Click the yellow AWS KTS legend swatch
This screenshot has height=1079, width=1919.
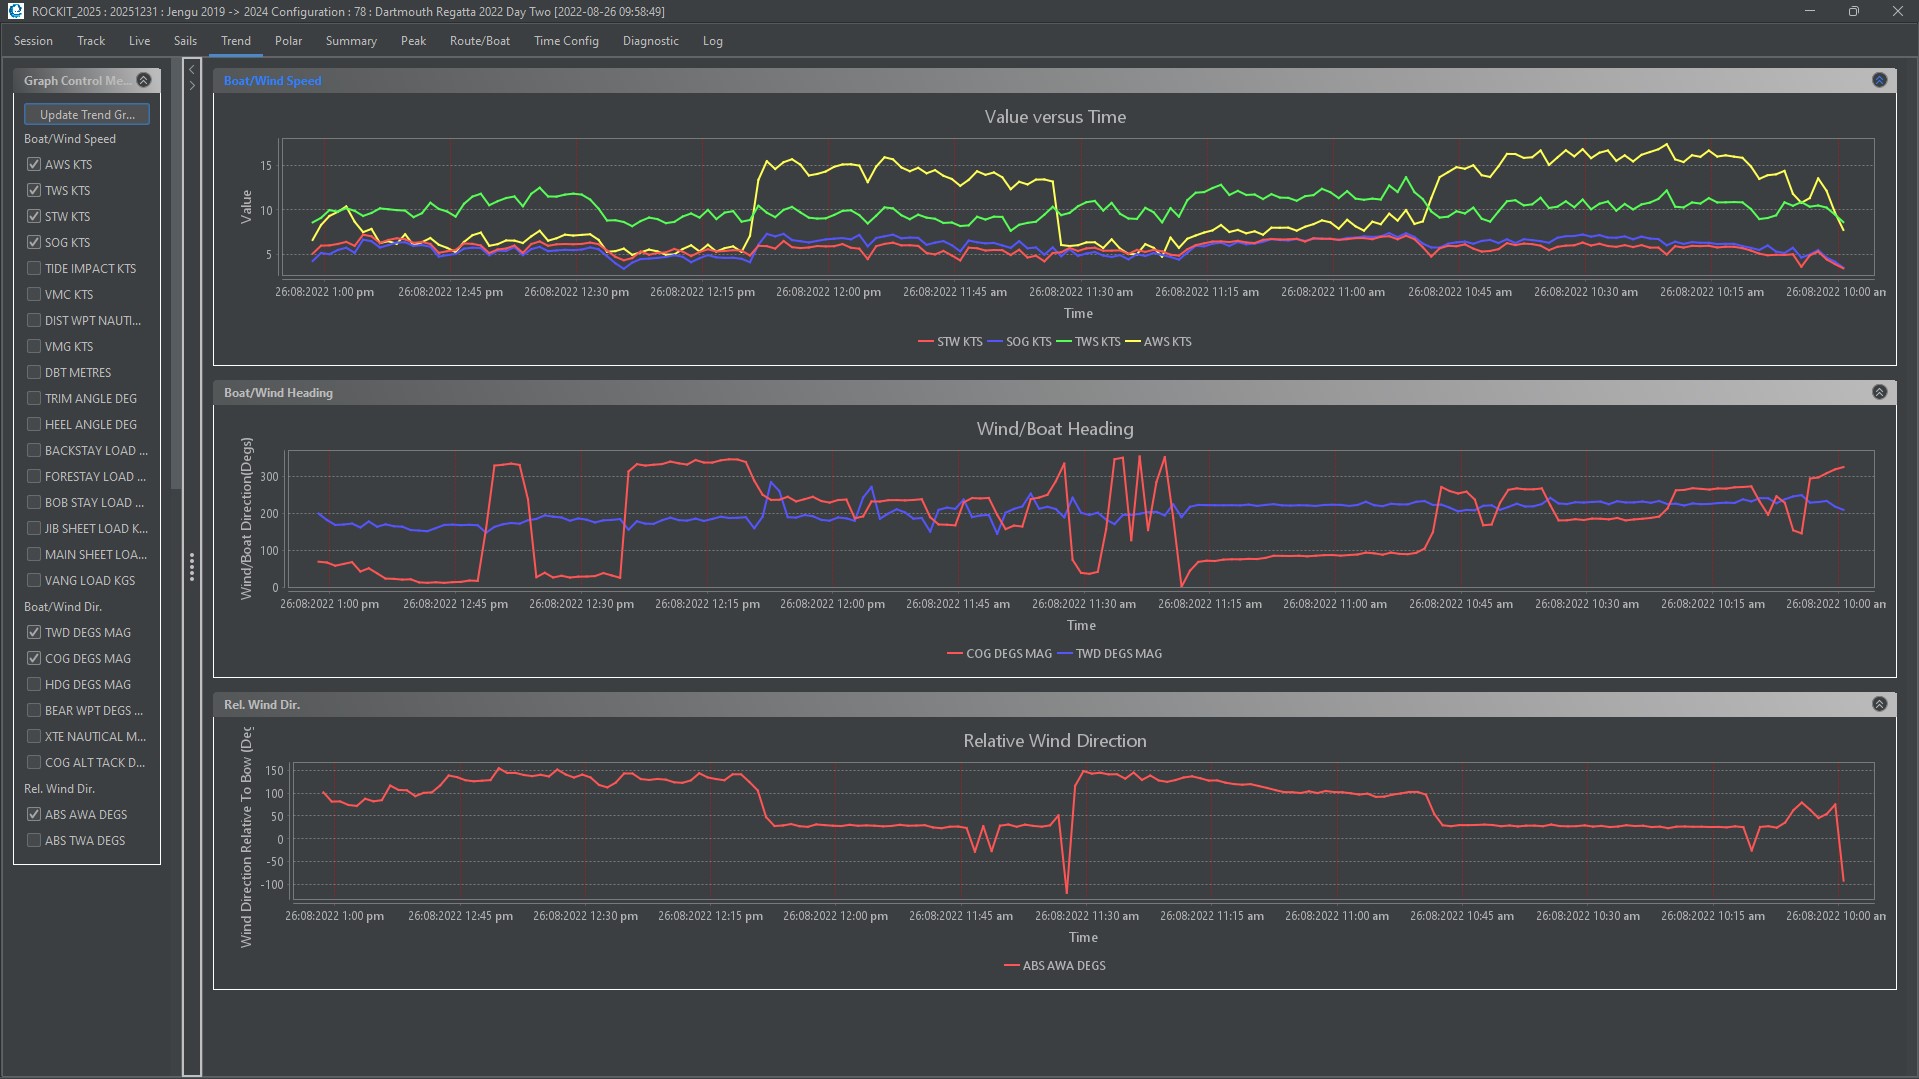coord(1133,342)
